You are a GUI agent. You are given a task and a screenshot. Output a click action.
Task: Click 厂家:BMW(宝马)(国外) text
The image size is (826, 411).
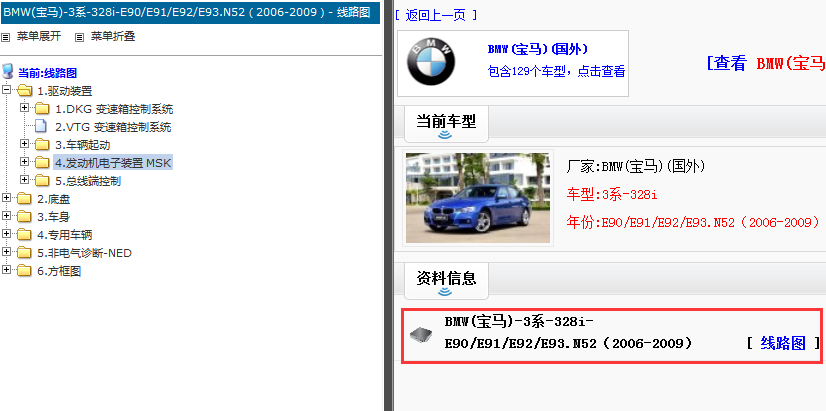point(636,167)
